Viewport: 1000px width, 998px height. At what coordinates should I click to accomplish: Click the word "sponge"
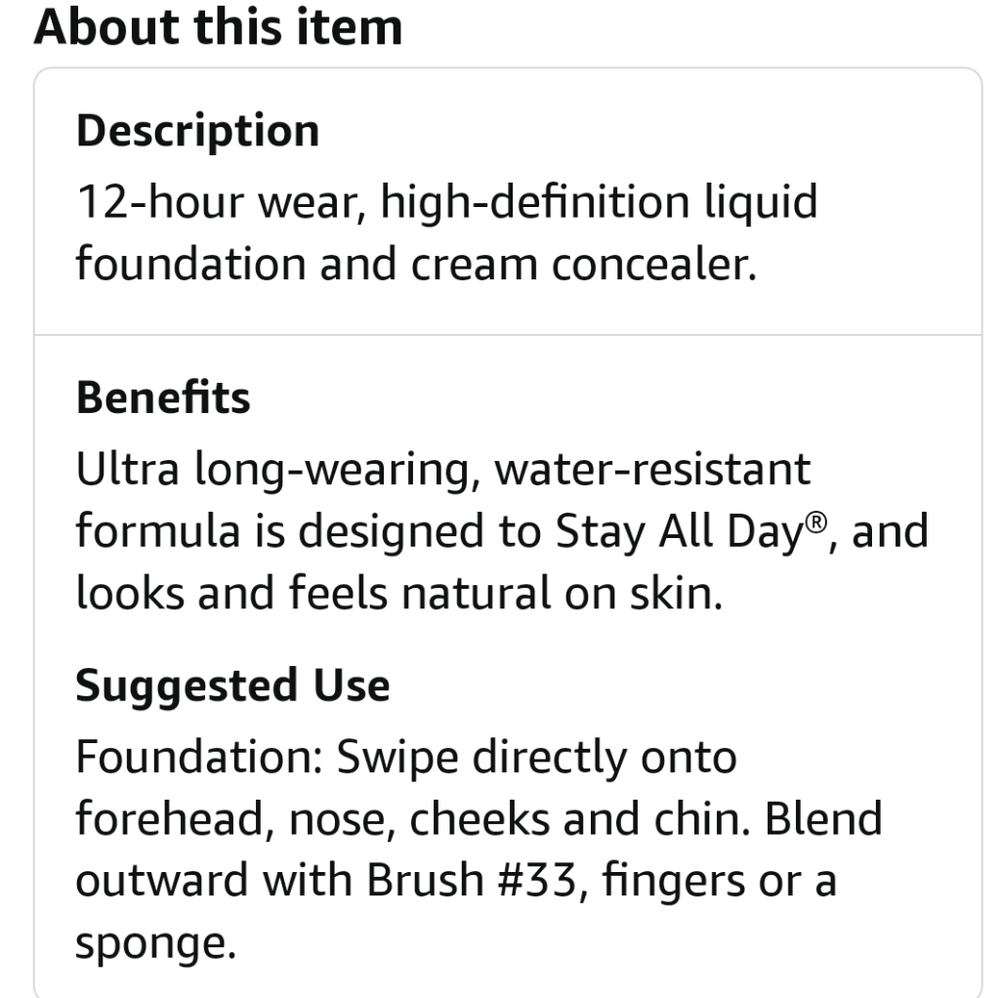tap(148, 943)
